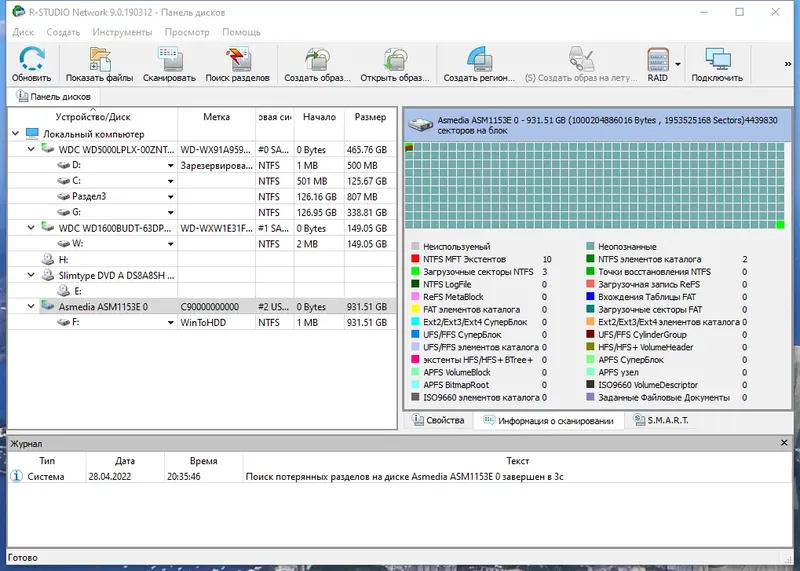The height and width of the screenshot is (571, 800).
Task: Click the Локальный компьютер monitor icon
Action: pos(32,134)
